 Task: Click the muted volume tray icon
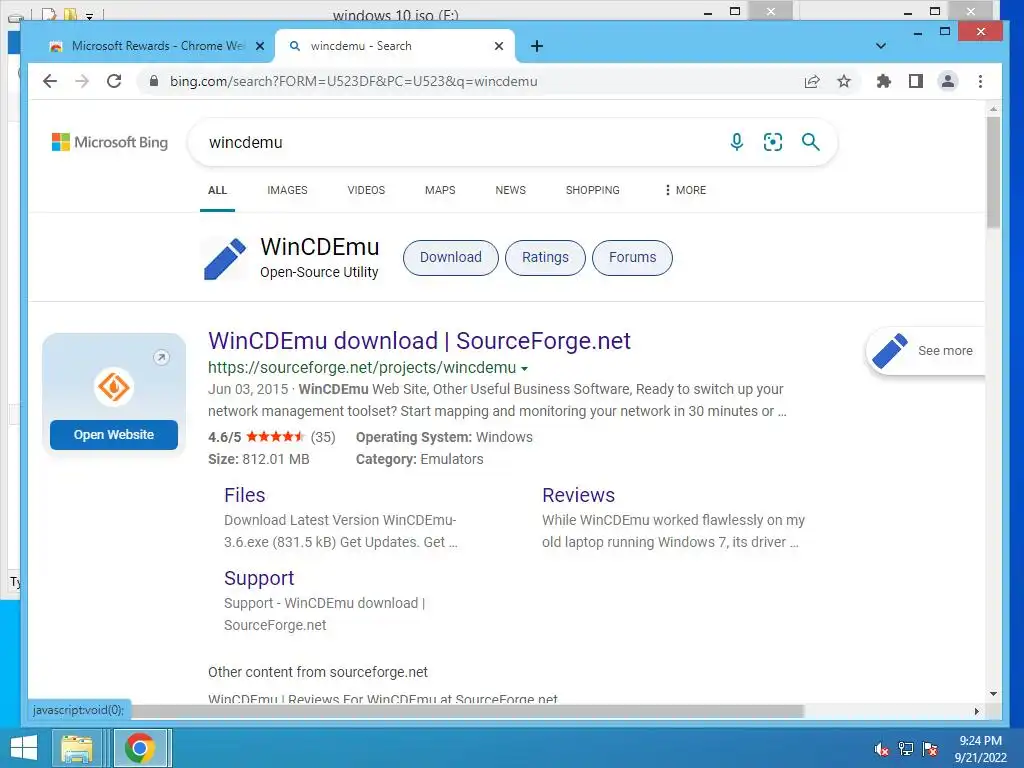coord(881,749)
